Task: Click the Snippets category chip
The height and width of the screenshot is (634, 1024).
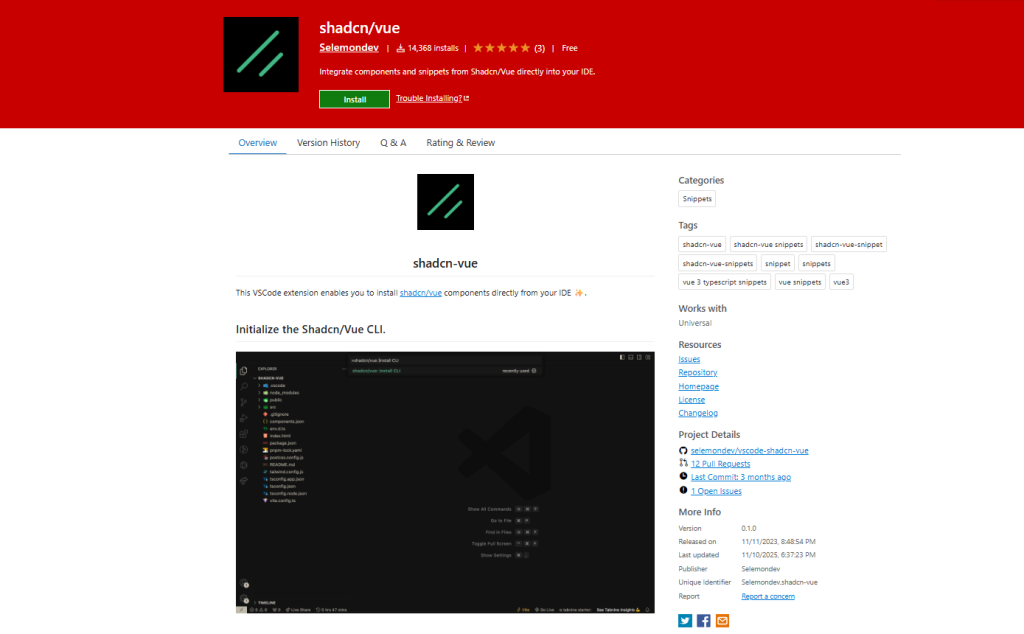Action: tap(697, 198)
